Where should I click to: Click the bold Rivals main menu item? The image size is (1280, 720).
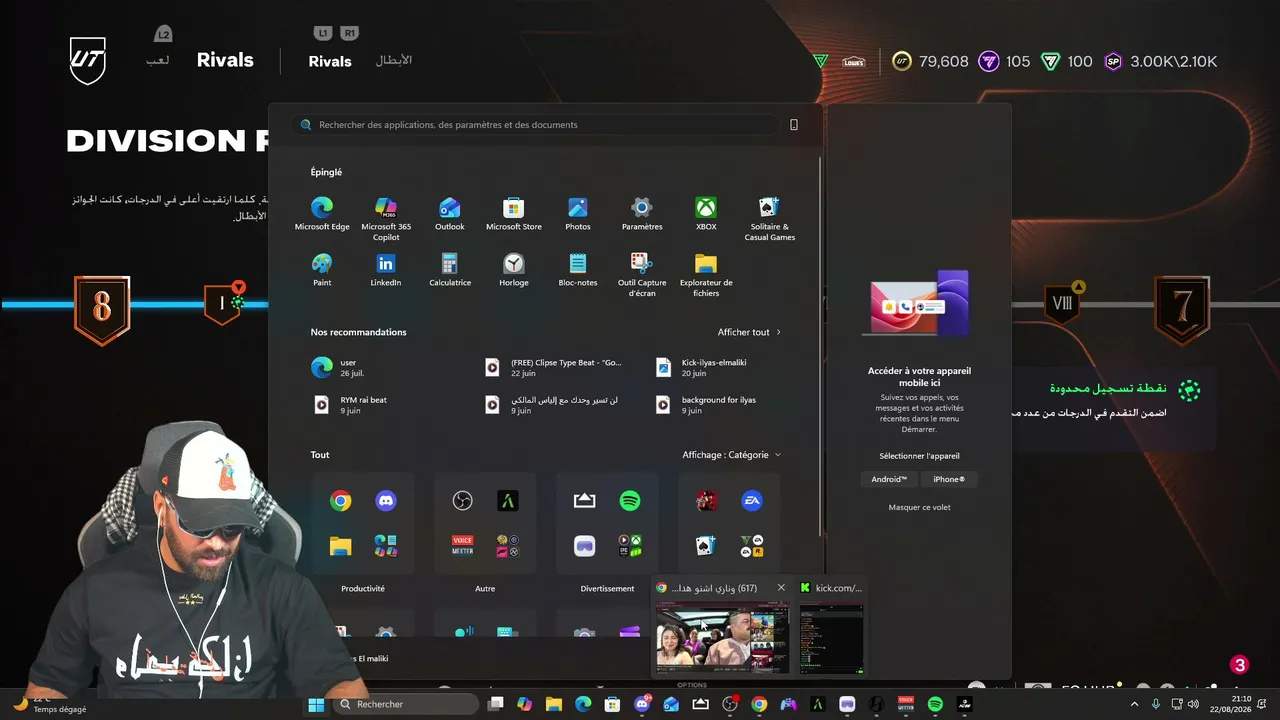pyautogui.click(x=225, y=60)
